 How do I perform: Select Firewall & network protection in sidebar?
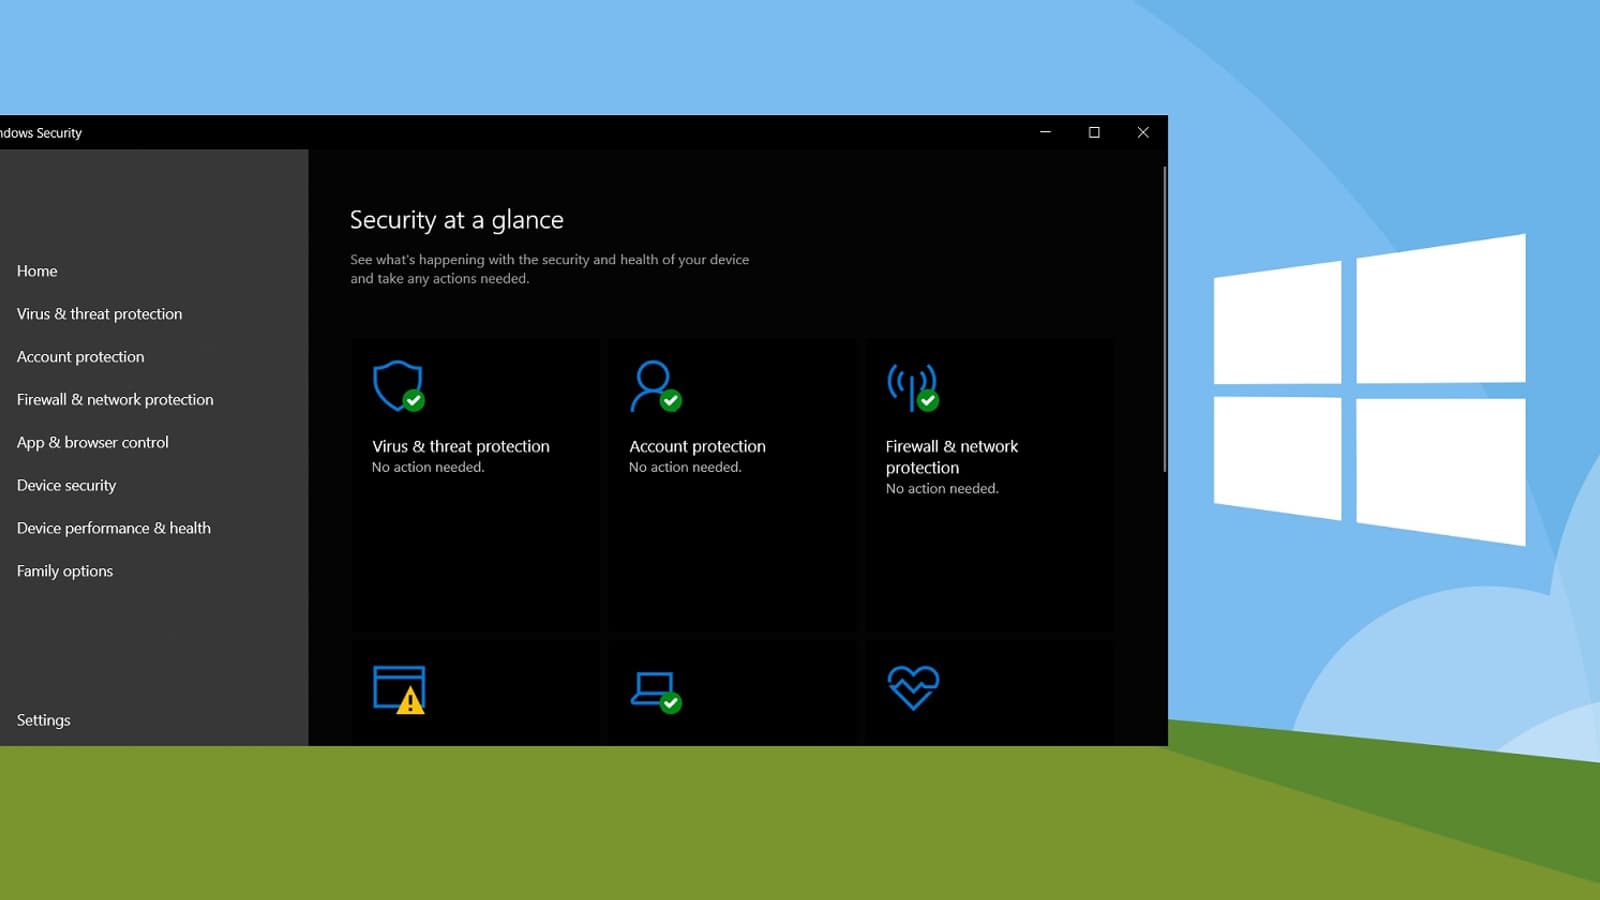115,400
